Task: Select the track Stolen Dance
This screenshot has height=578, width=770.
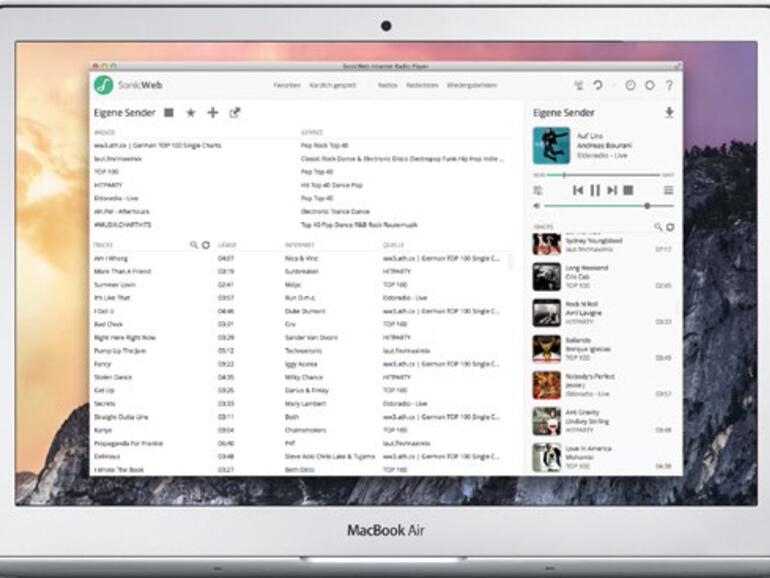Action: (113, 377)
